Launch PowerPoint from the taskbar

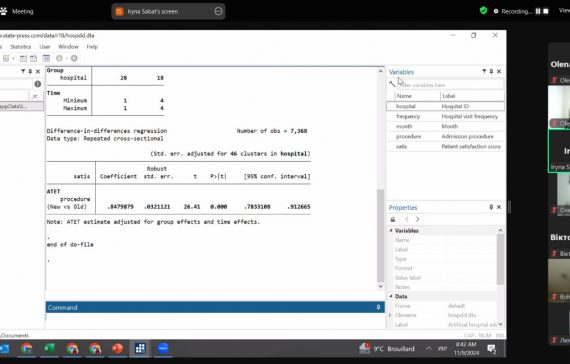[x=117, y=348]
